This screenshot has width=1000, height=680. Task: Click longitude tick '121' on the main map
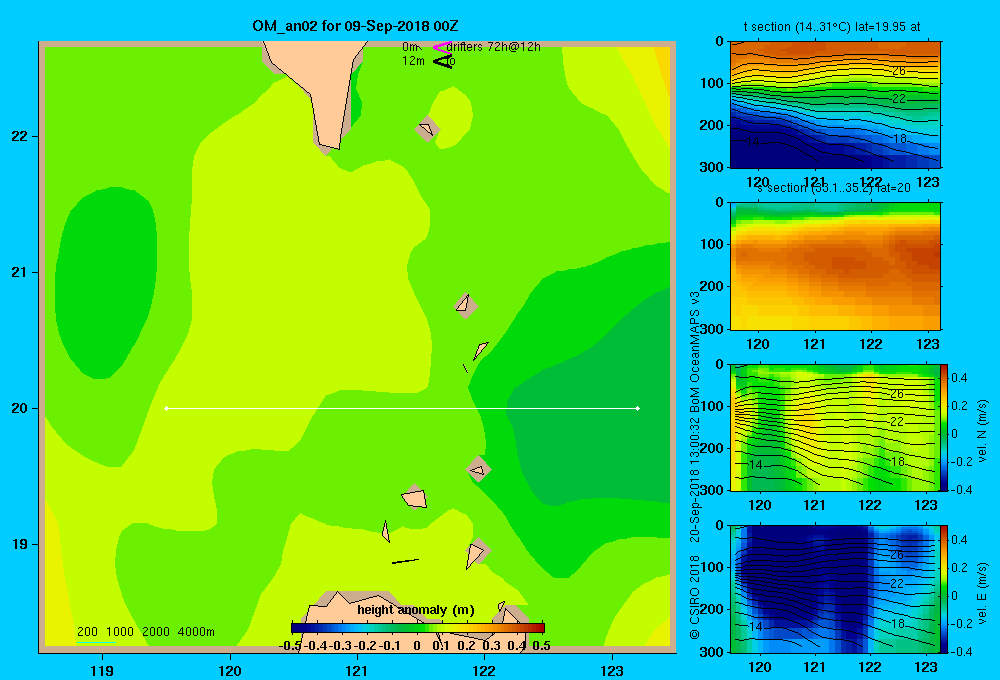click(x=357, y=670)
